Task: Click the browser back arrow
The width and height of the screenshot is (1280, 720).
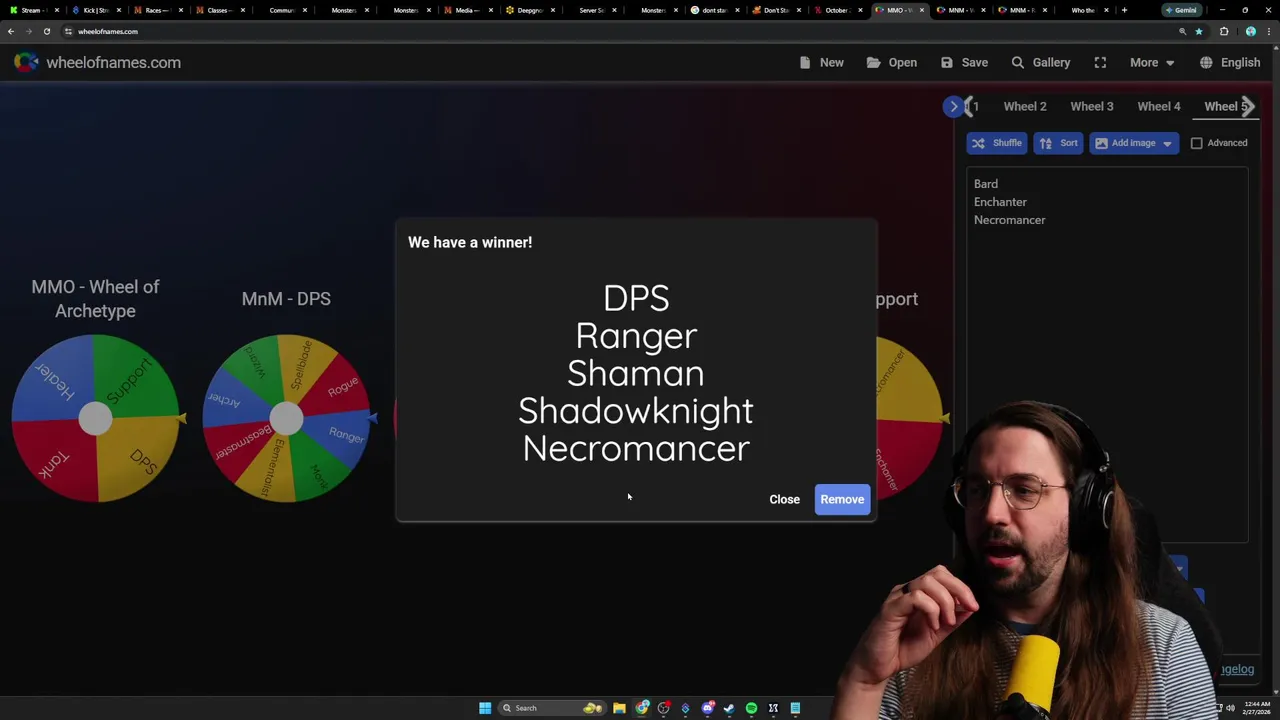Action: (x=11, y=31)
